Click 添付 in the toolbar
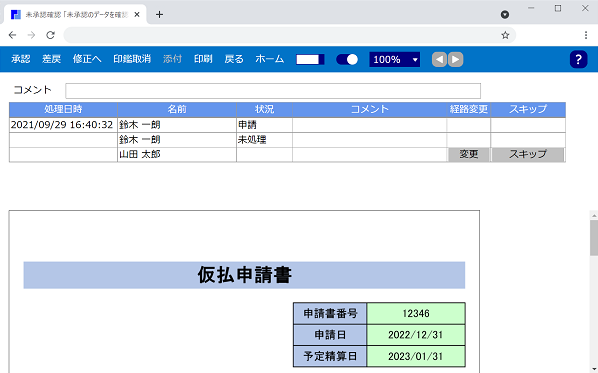 (x=172, y=59)
